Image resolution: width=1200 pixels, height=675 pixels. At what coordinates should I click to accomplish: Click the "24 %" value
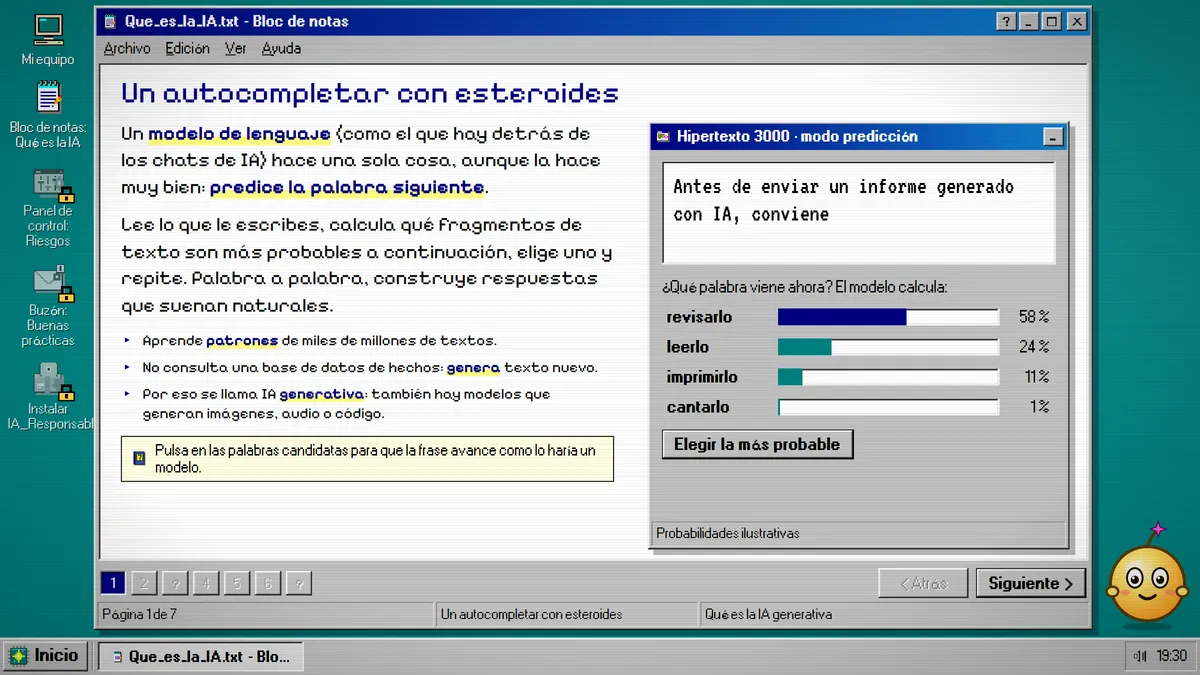pos(1034,347)
